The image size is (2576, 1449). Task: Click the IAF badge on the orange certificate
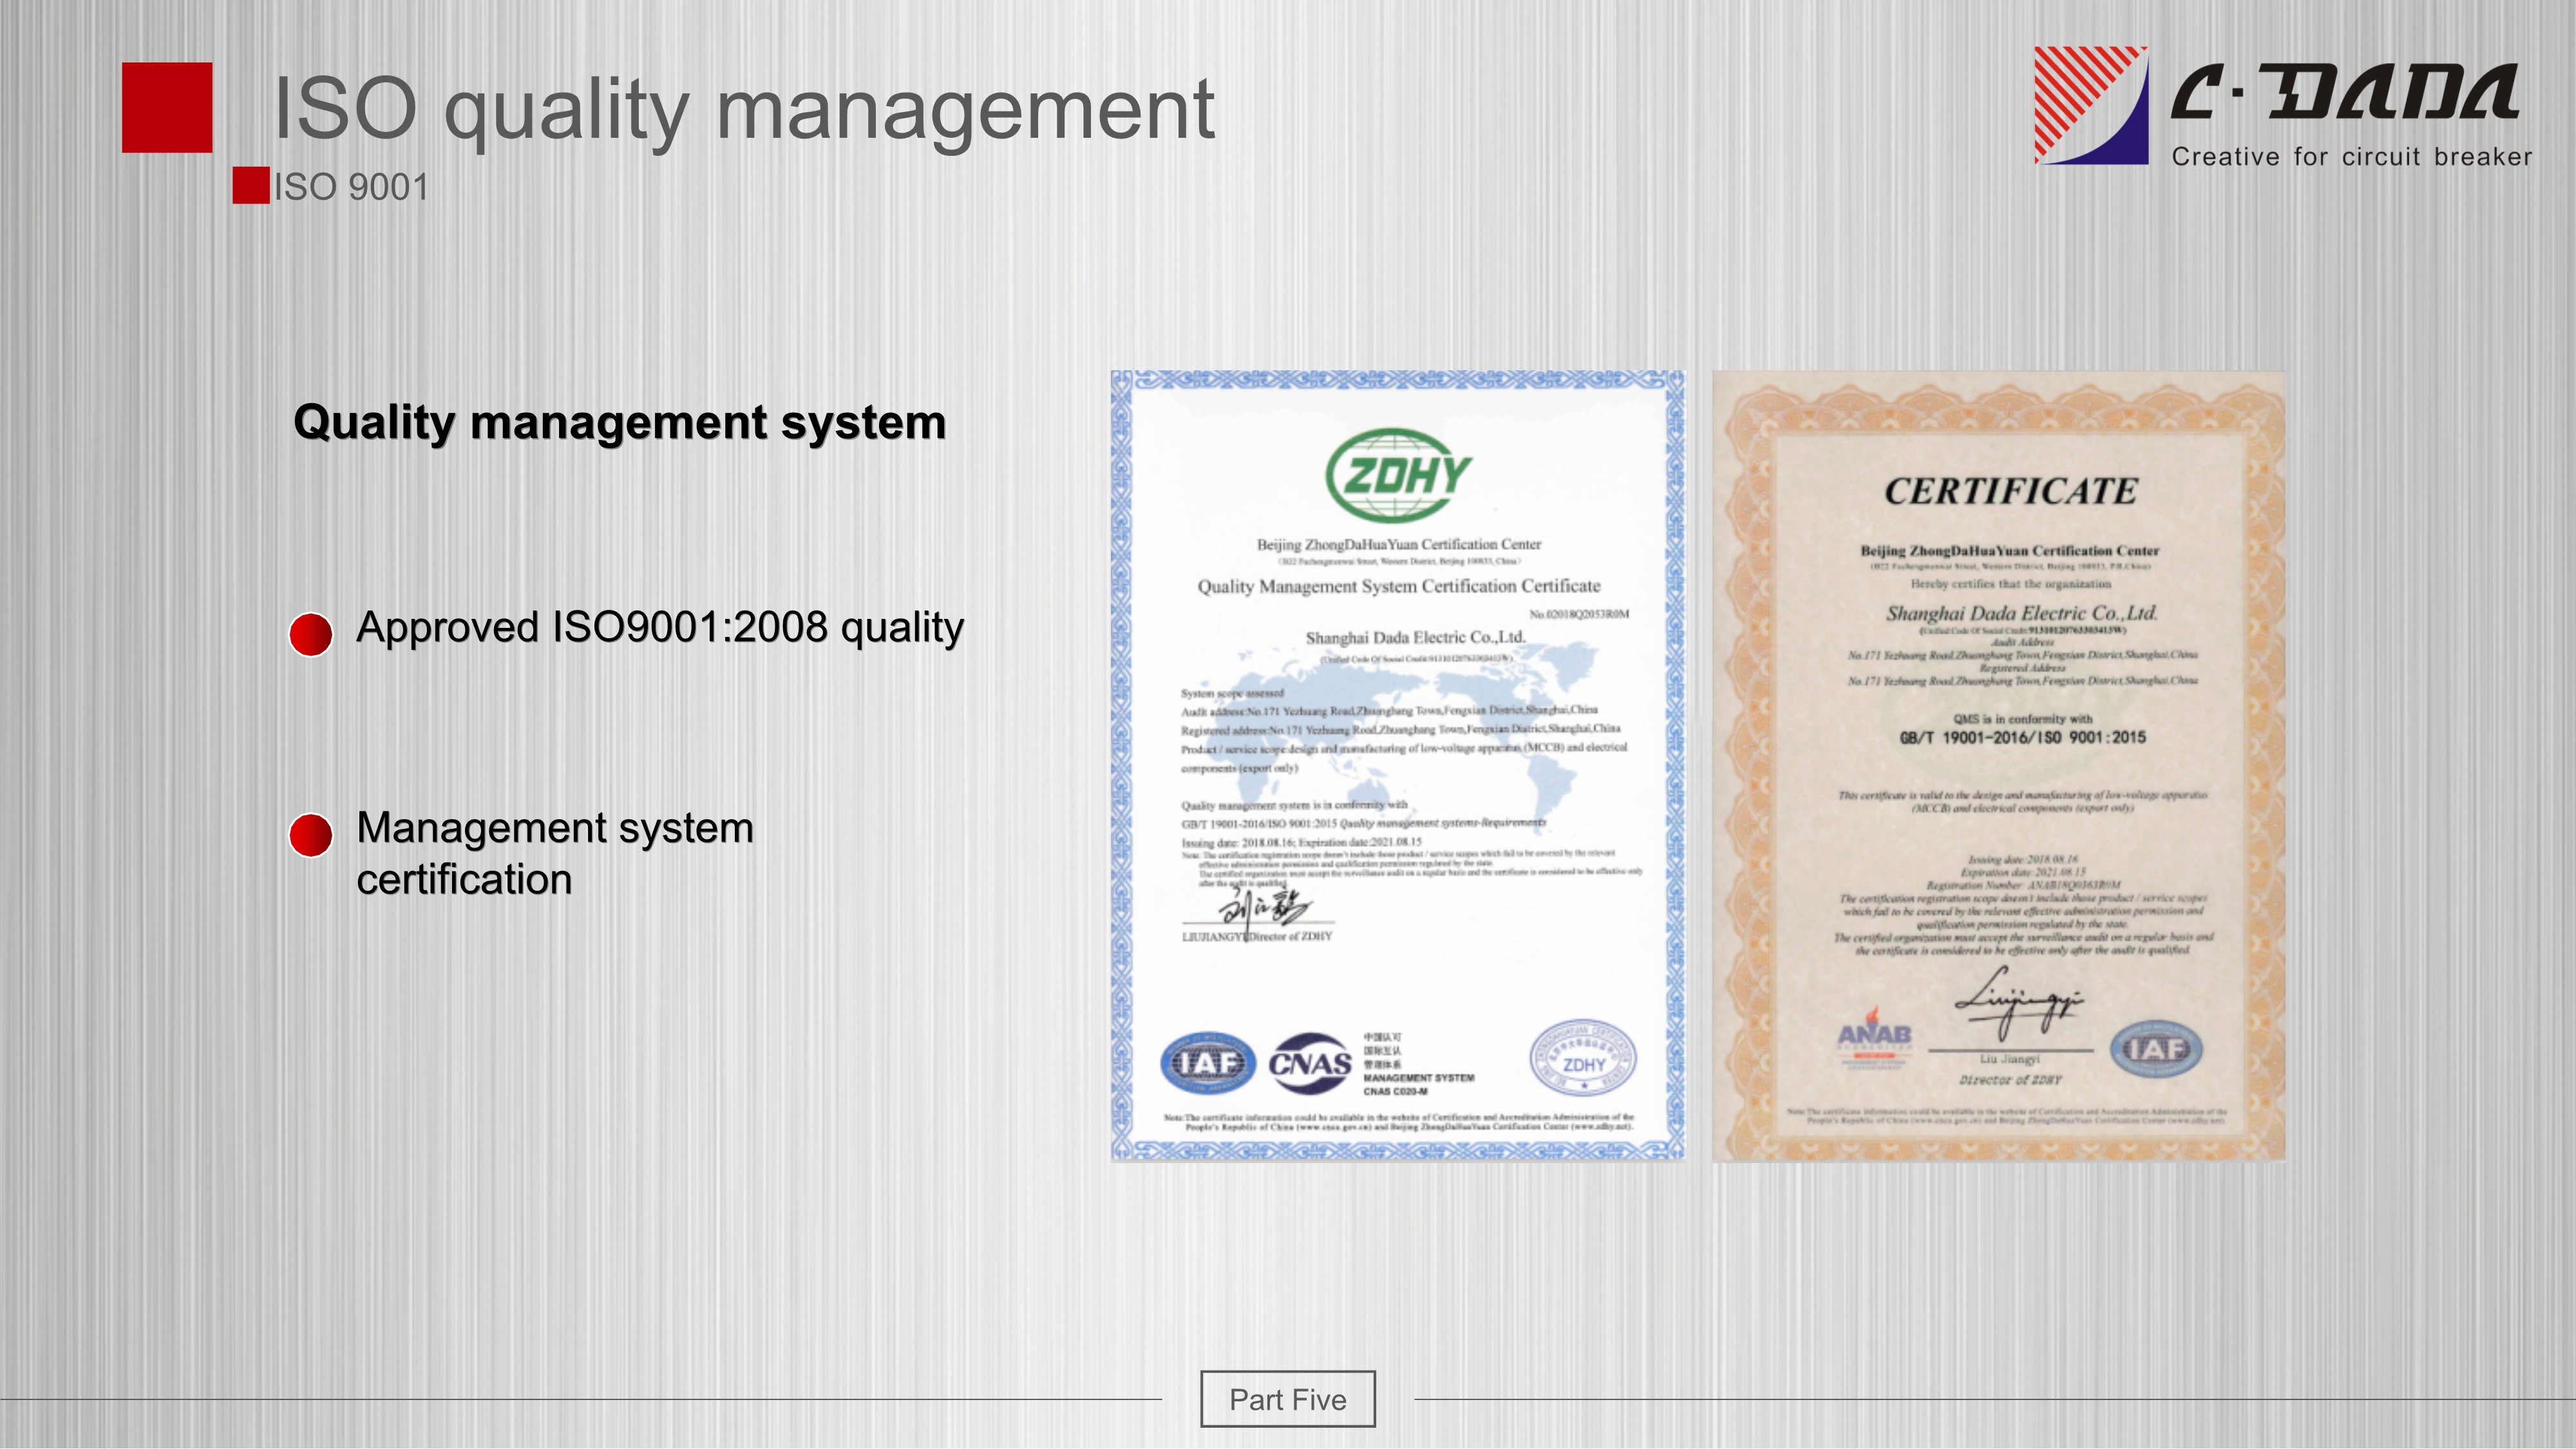click(2155, 1049)
